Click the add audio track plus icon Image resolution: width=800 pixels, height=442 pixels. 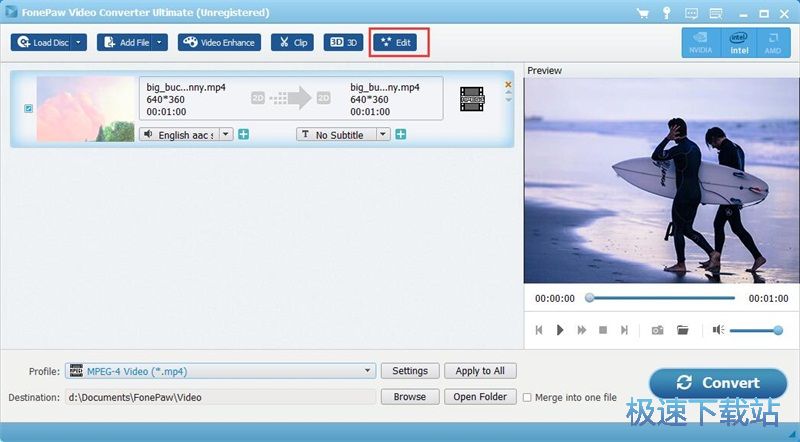pyautogui.click(x=243, y=134)
